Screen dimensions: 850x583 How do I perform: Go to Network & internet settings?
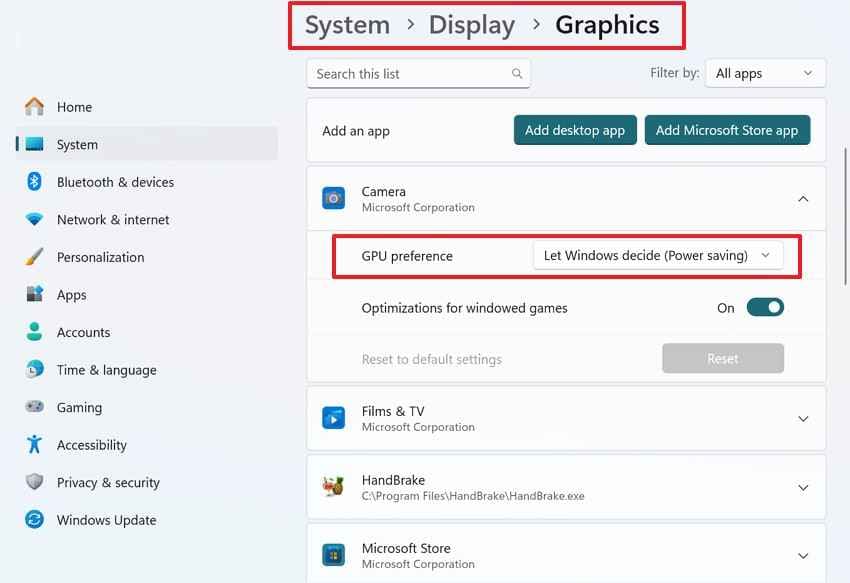coord(146,220)
